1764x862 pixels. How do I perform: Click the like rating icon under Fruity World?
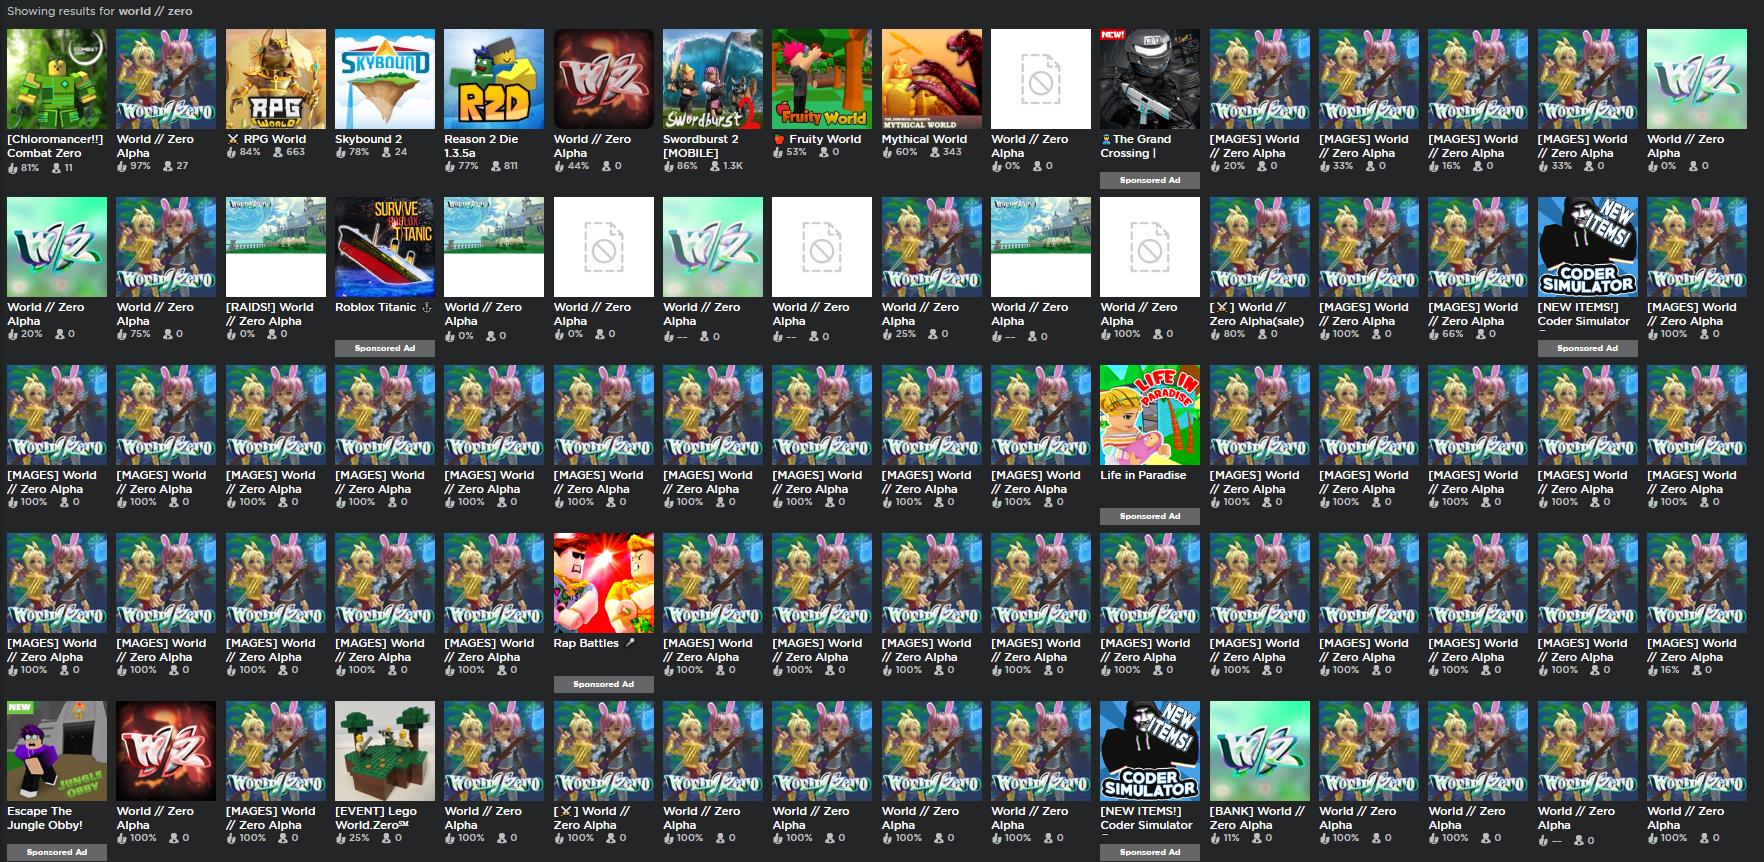pyautogui.click(x=777, y=152)
